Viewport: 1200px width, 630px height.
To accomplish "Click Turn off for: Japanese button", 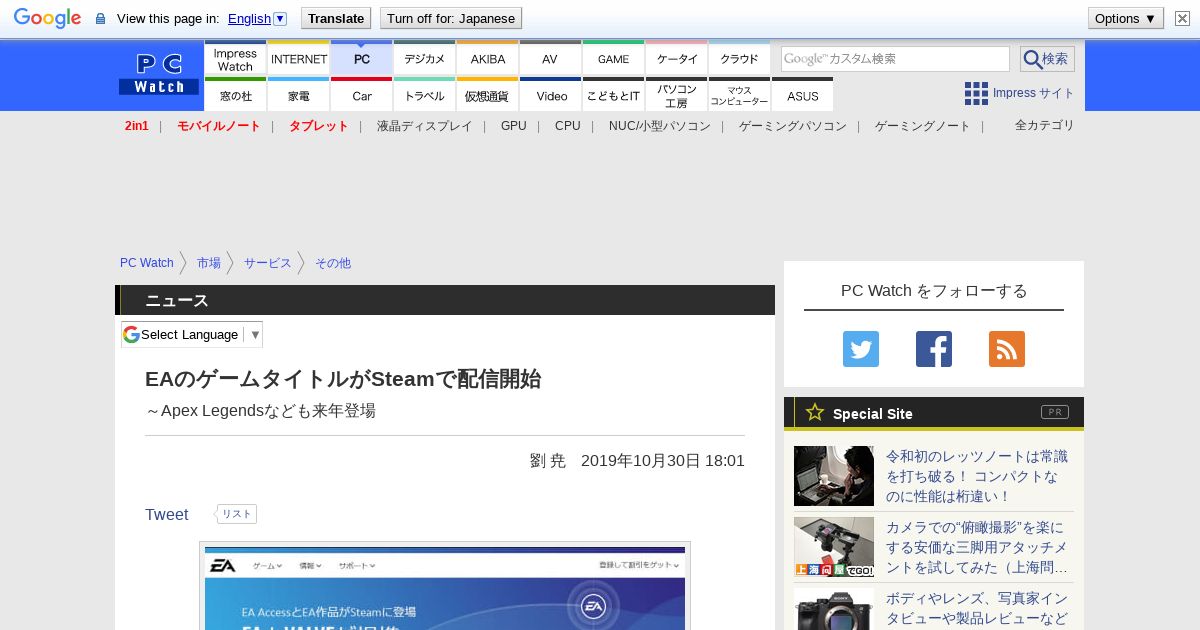I will click(450, 18).
